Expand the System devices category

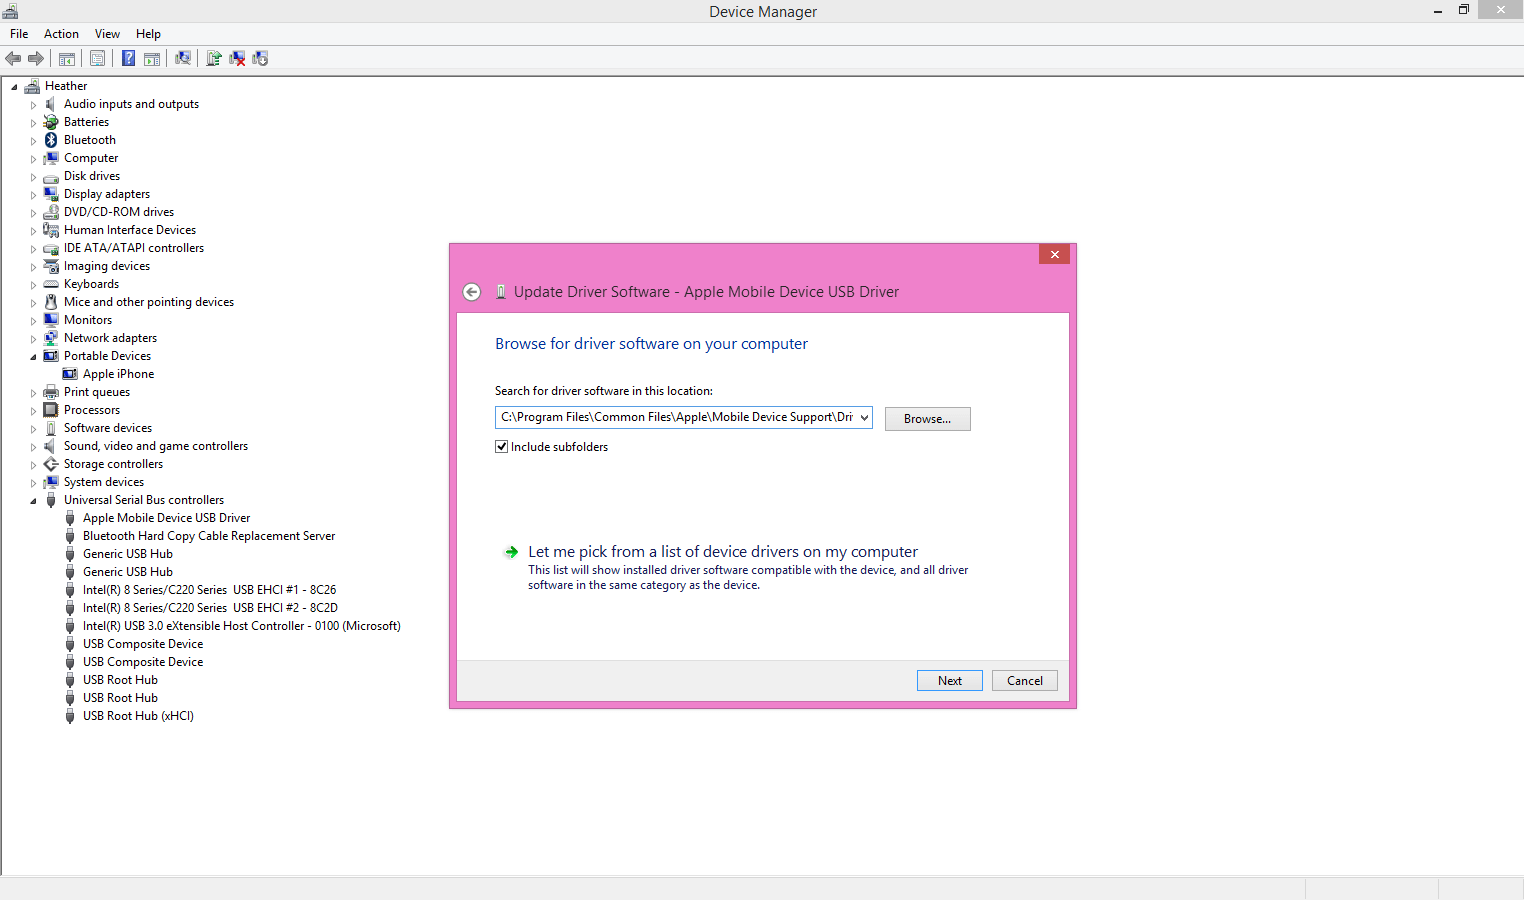pos(33,483)
